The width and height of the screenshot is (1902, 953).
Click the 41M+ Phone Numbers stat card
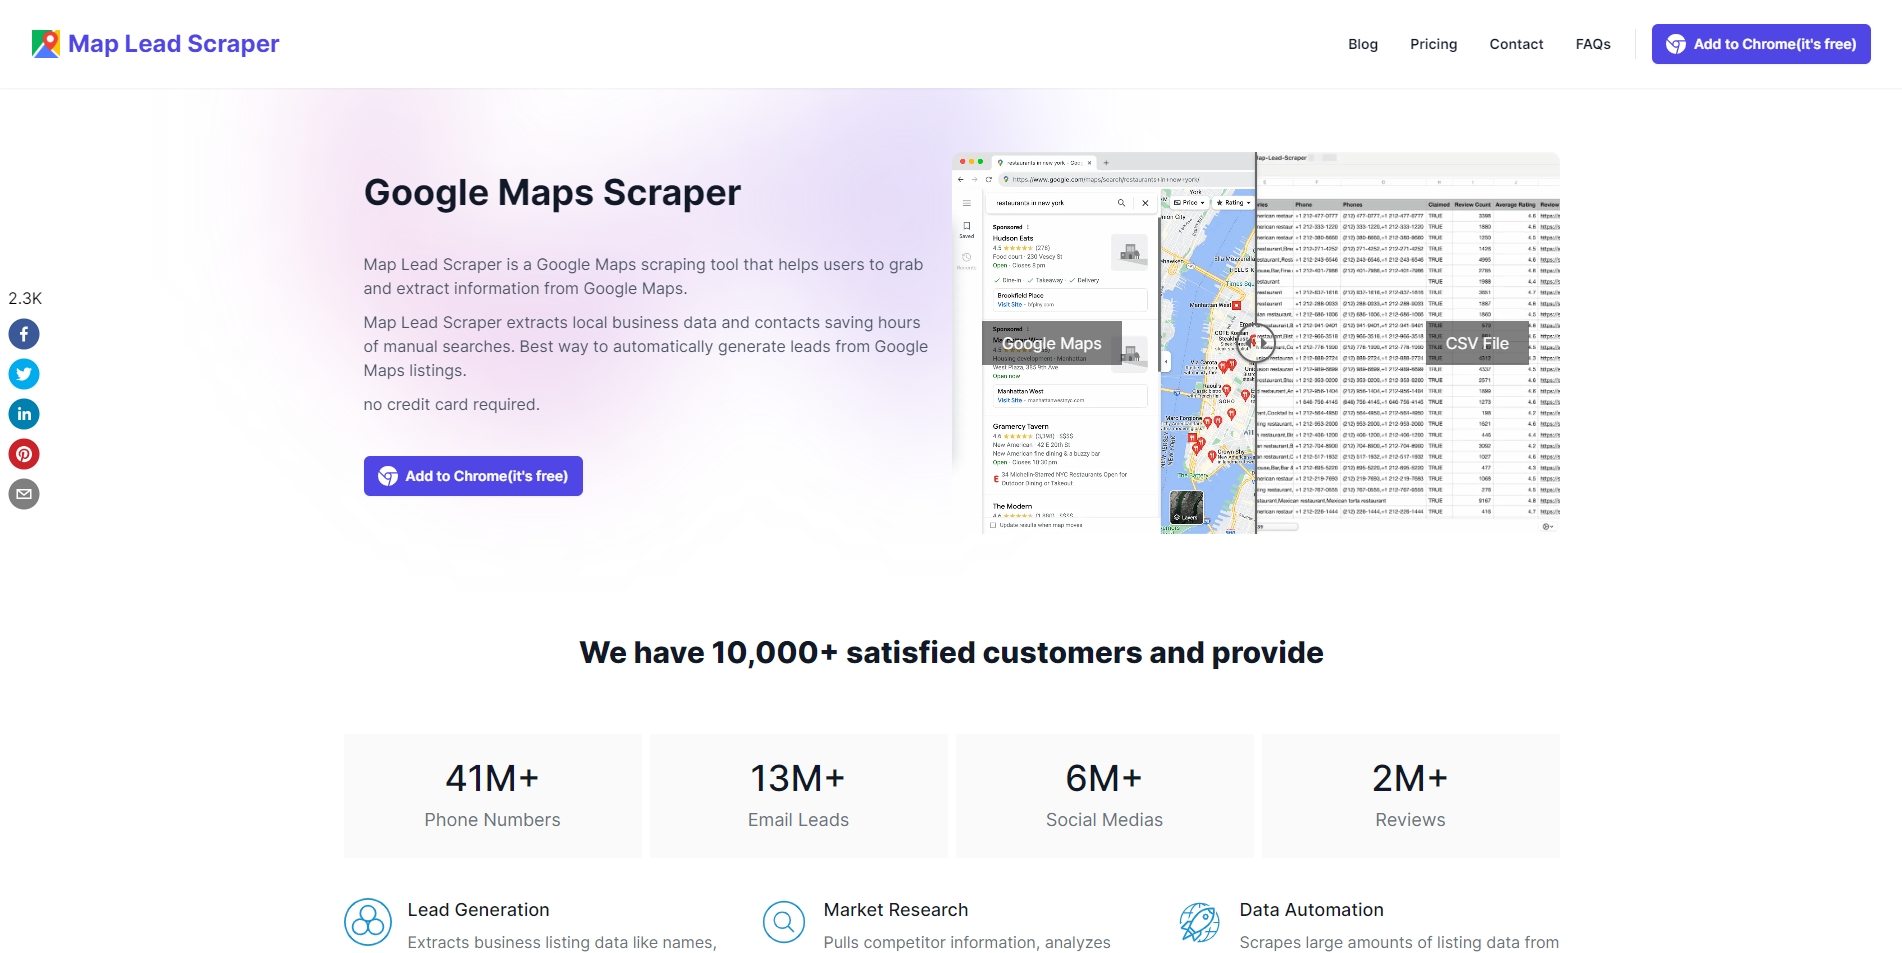point(492,796)
